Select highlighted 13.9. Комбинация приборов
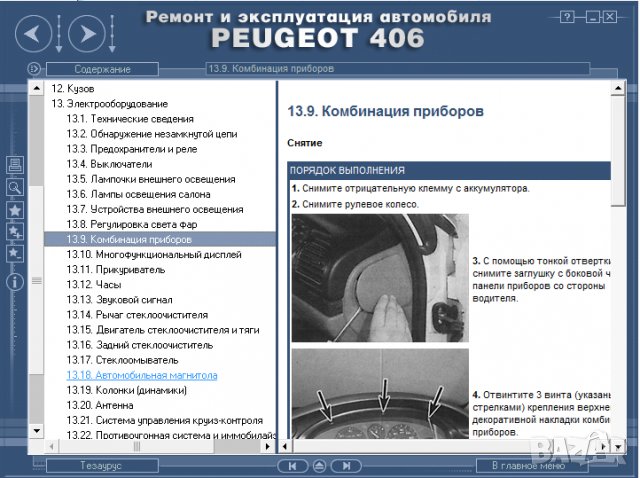The width and height of the screenshot is (640, 478). click(x=160, y=239)
